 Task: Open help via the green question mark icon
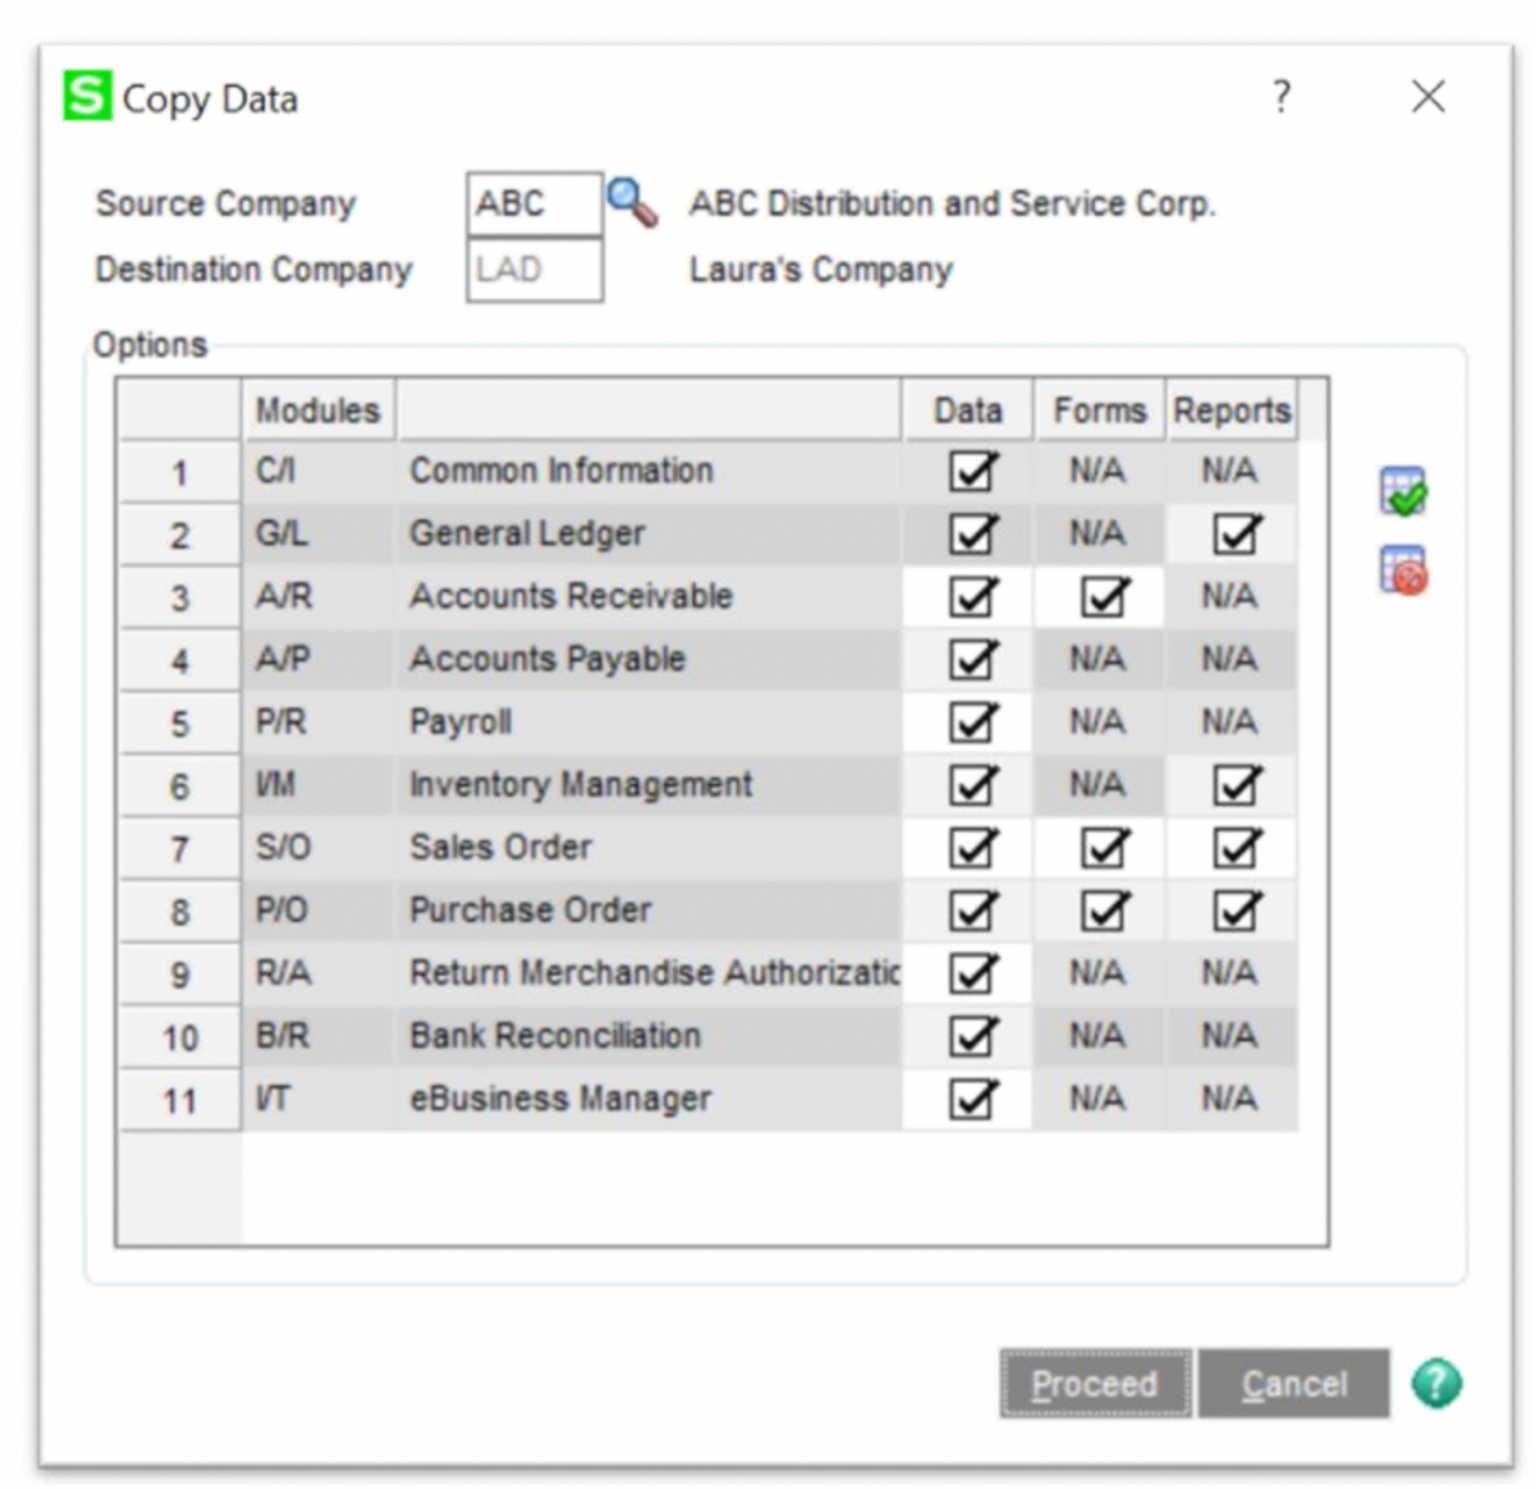point(1437,1384)
